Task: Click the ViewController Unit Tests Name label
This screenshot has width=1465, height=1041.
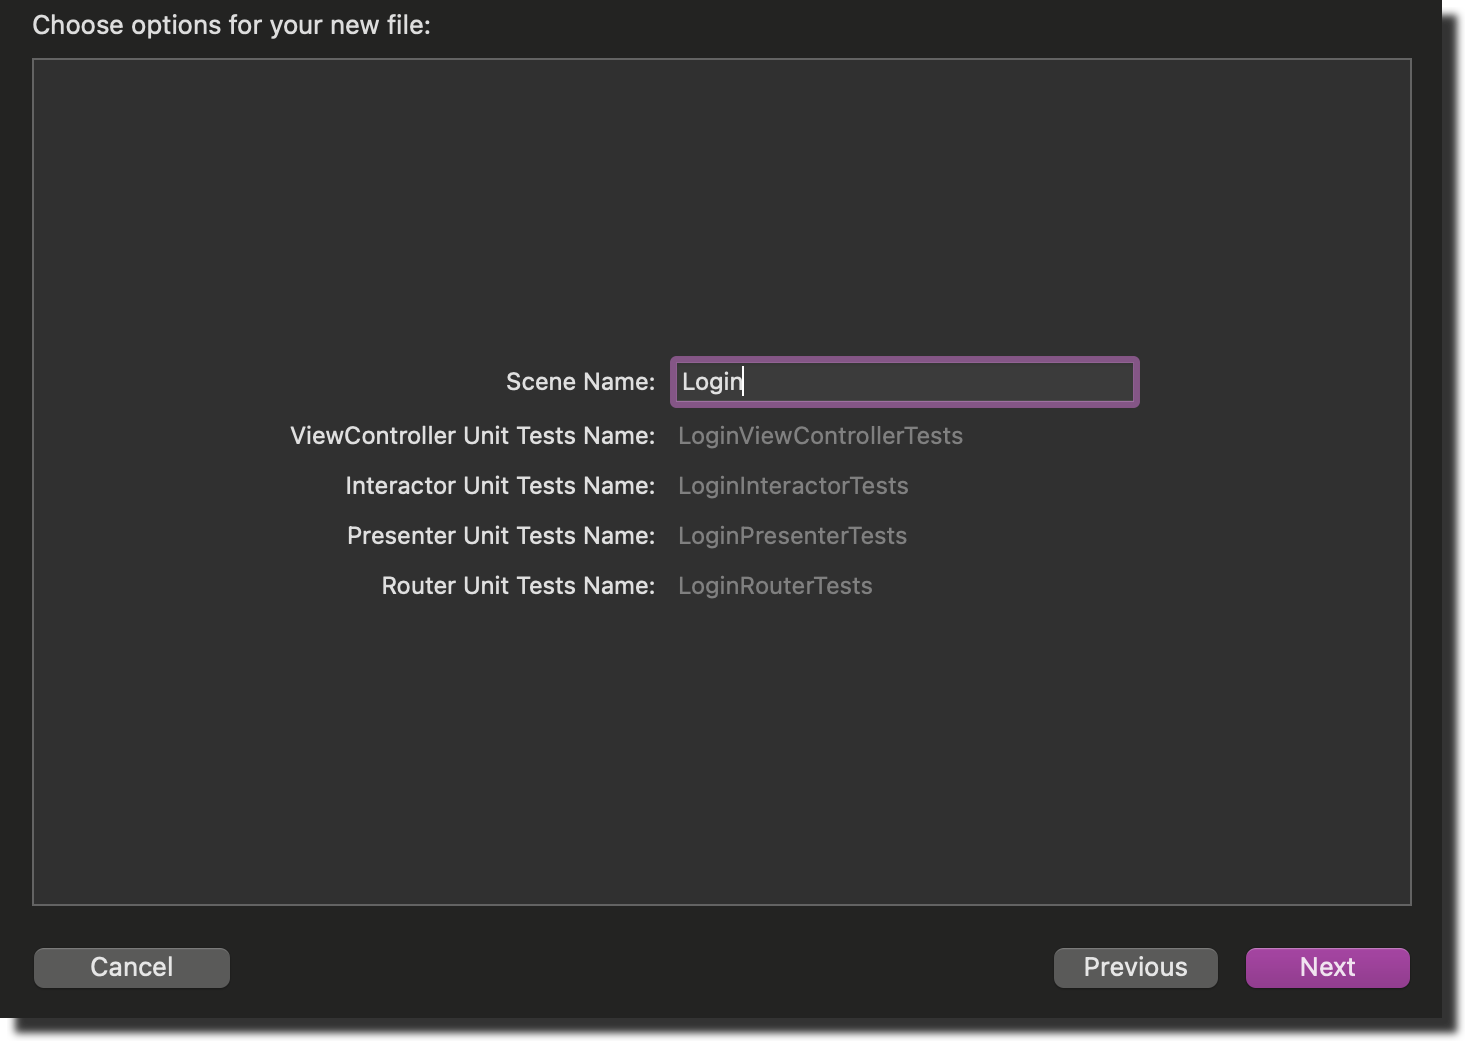Action: (x=471, y=436)
